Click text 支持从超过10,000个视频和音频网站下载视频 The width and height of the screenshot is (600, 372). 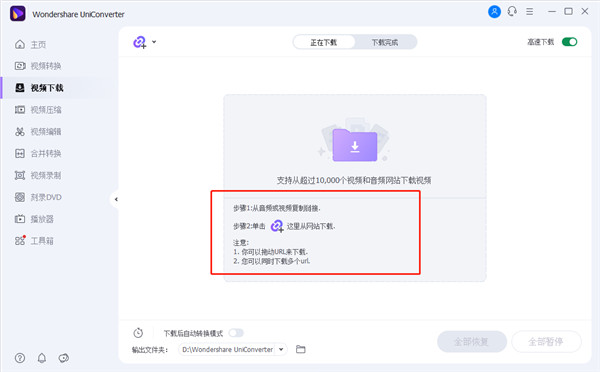coord(354,180)
